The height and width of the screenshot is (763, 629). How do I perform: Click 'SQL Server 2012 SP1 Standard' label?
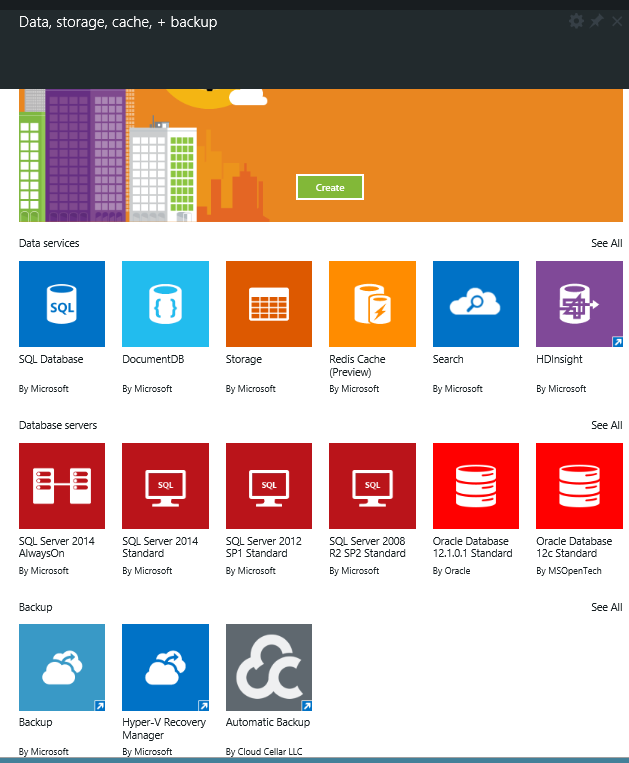click(264, 547)
